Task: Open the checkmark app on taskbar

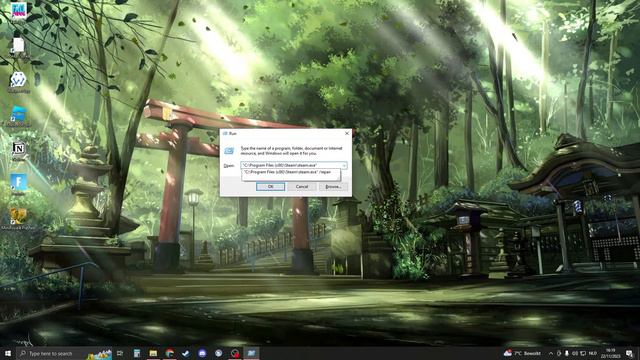Action: tap(186, 353)
